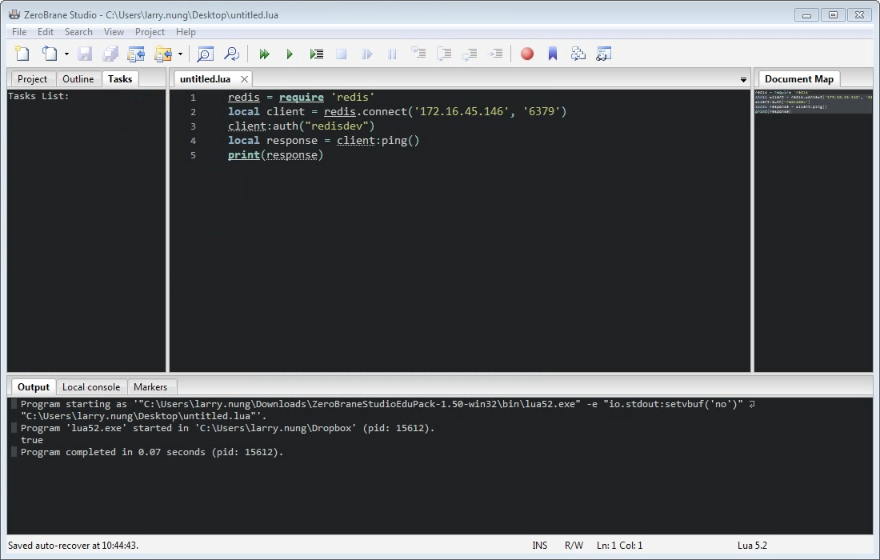
Task: Click the R/W status bar indicator
Action: coord(574,545)
